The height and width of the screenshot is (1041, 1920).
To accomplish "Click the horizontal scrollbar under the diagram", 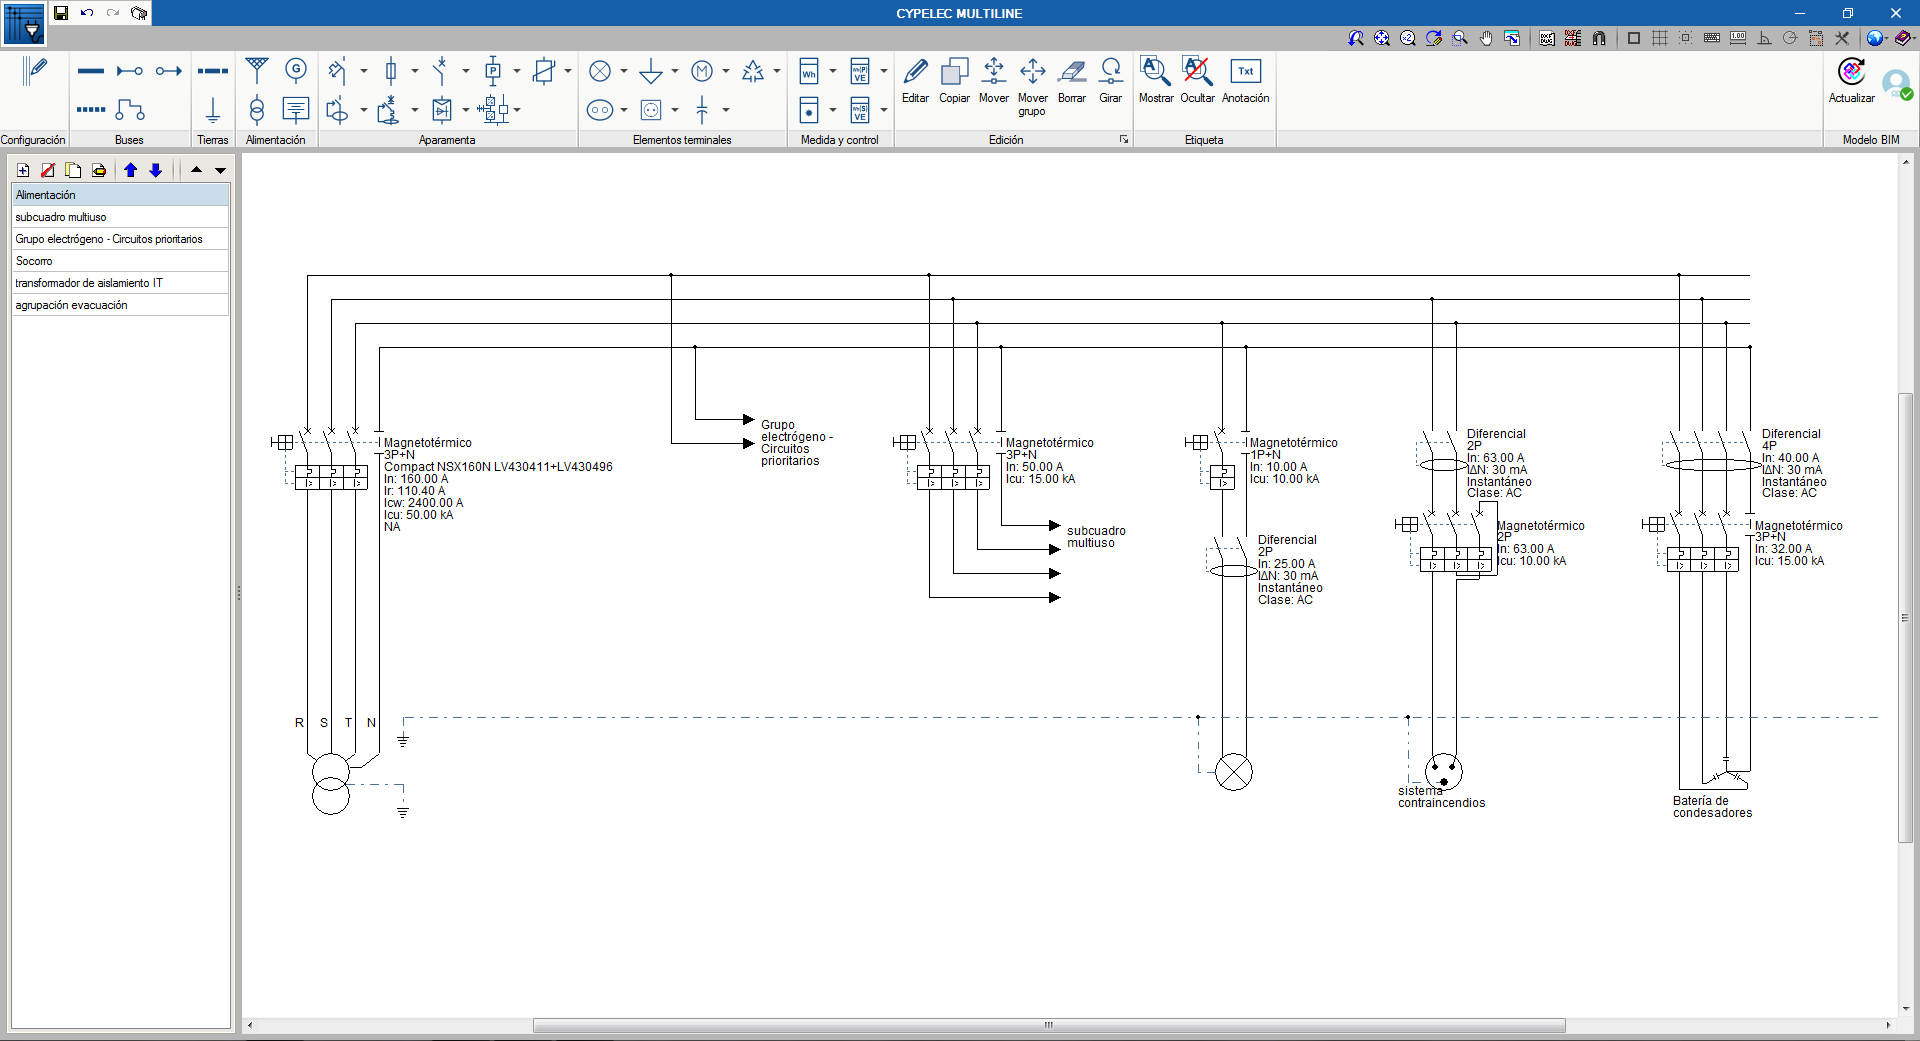I will (1048, 1025).
